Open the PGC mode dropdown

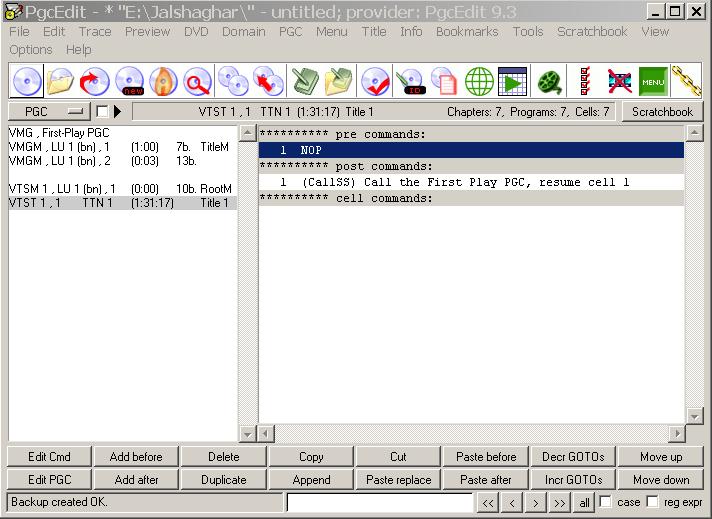coord(49,111)
